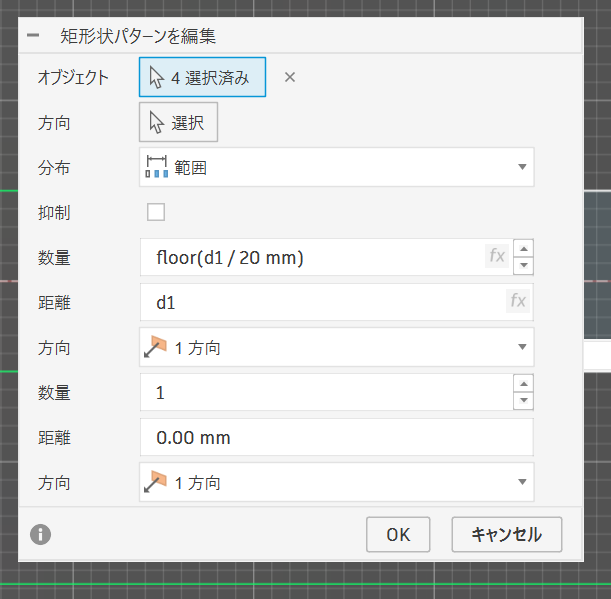
Task: Increase the second 数量 with the up arrow
Action: pos(523,384)
